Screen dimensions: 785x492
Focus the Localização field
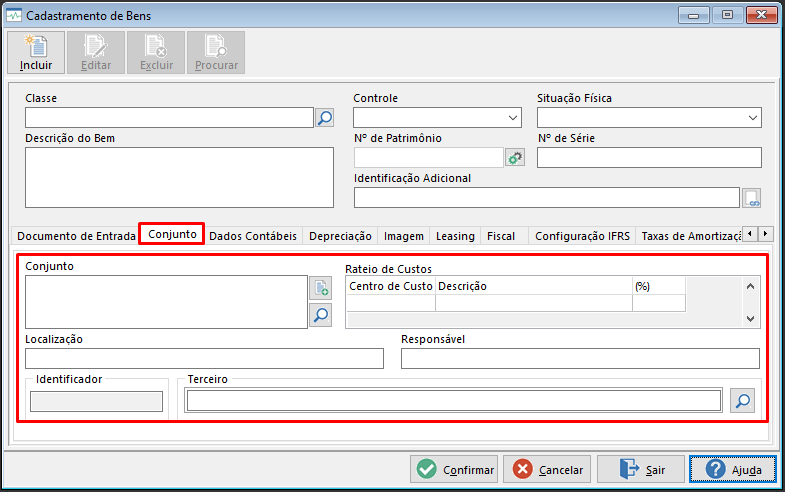pos(204,358)
